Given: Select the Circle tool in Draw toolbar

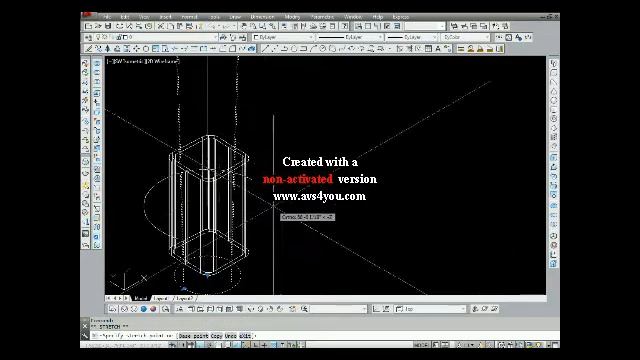Looking at the screenshot, I should tap(322, 49).
